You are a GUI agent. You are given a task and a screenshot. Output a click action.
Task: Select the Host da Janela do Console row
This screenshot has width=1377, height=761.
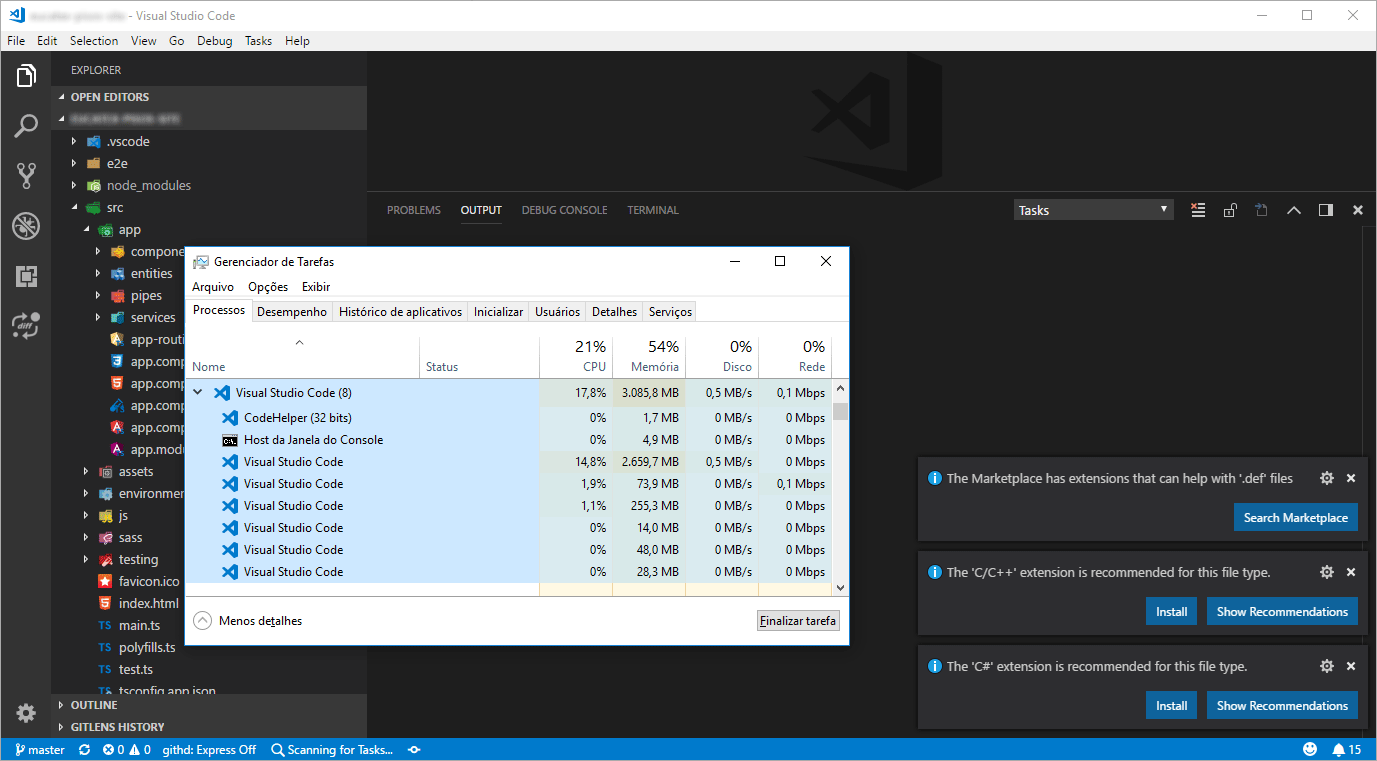click(510, 440)
